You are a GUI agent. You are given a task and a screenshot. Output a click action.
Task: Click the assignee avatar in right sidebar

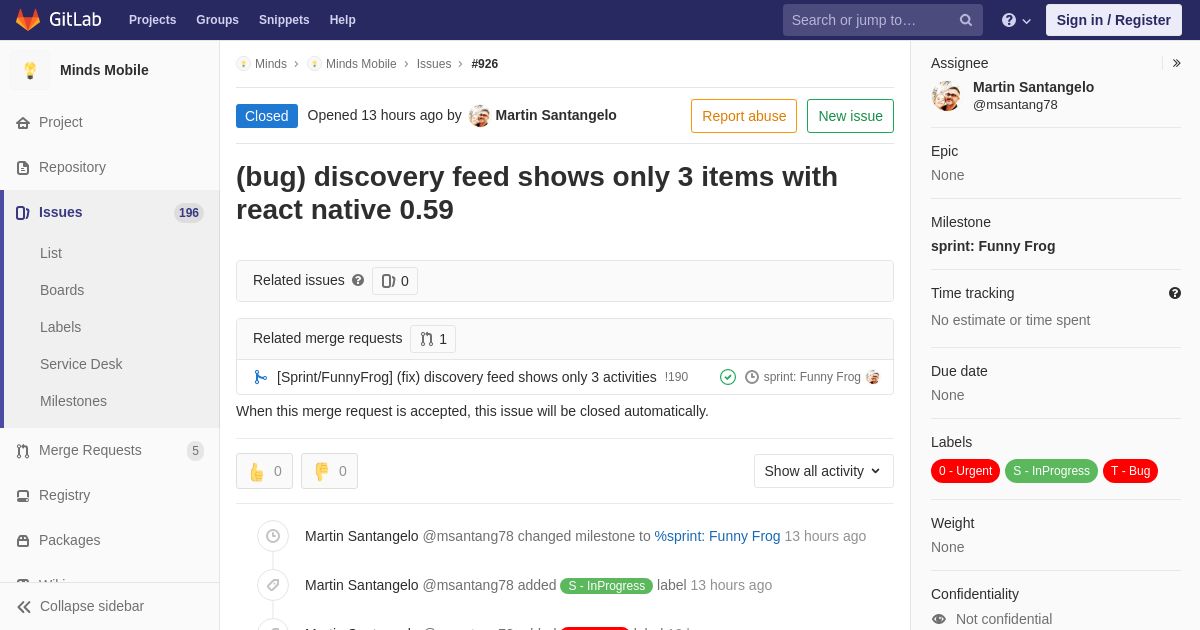tap(946, 96)
